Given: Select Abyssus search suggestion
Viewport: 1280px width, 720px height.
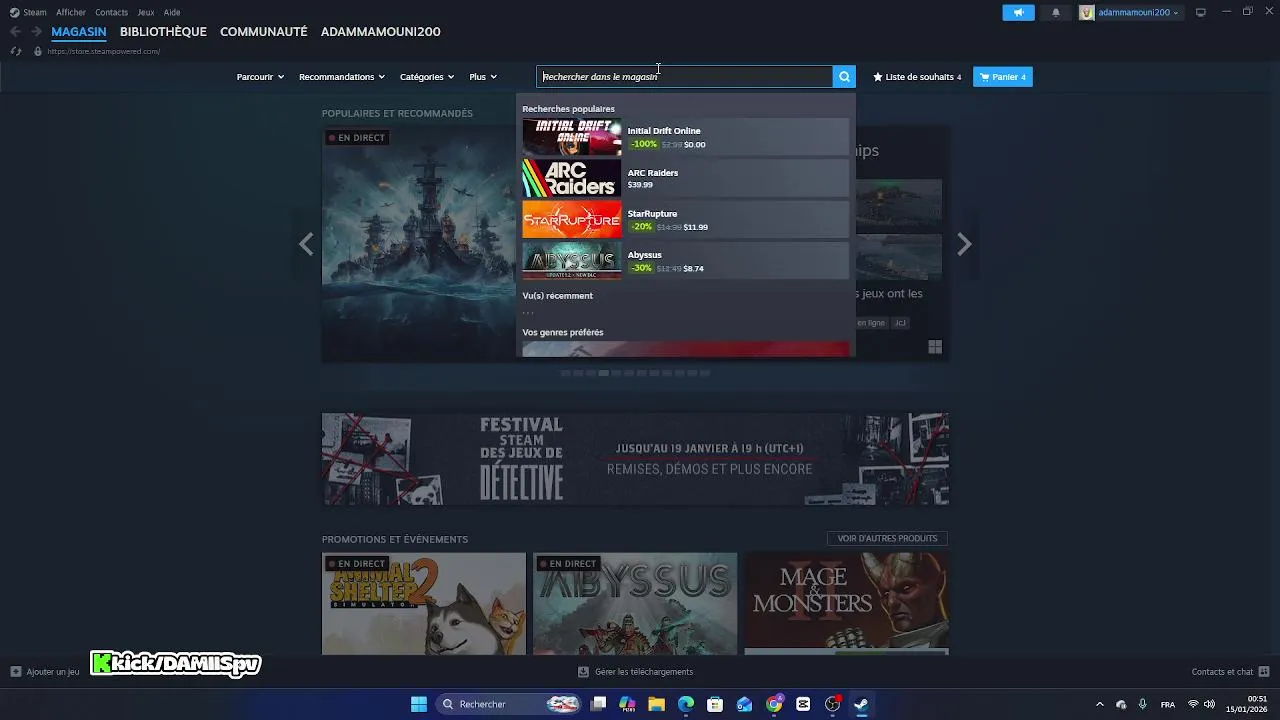Looking at the screenshot, I should click(x=685, y=261).
